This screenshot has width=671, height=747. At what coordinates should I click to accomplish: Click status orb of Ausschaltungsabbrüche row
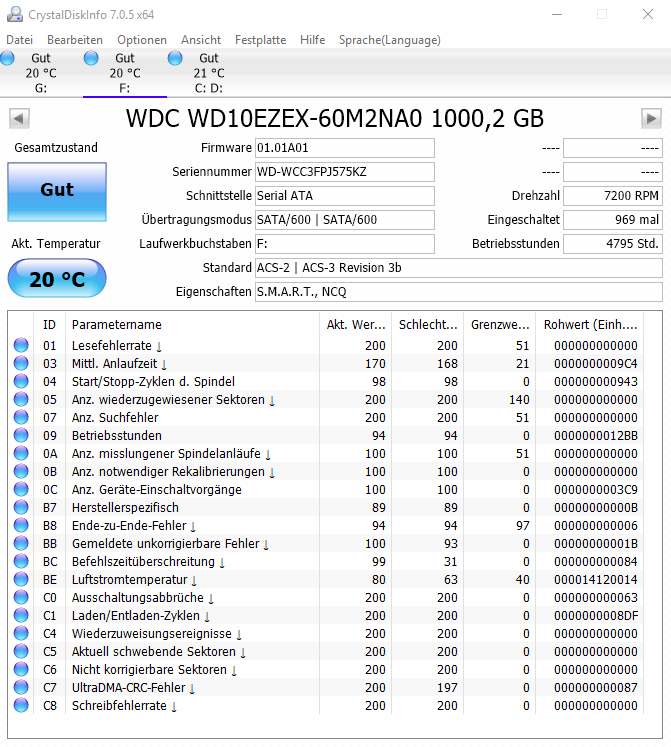[x=21, y=597]
